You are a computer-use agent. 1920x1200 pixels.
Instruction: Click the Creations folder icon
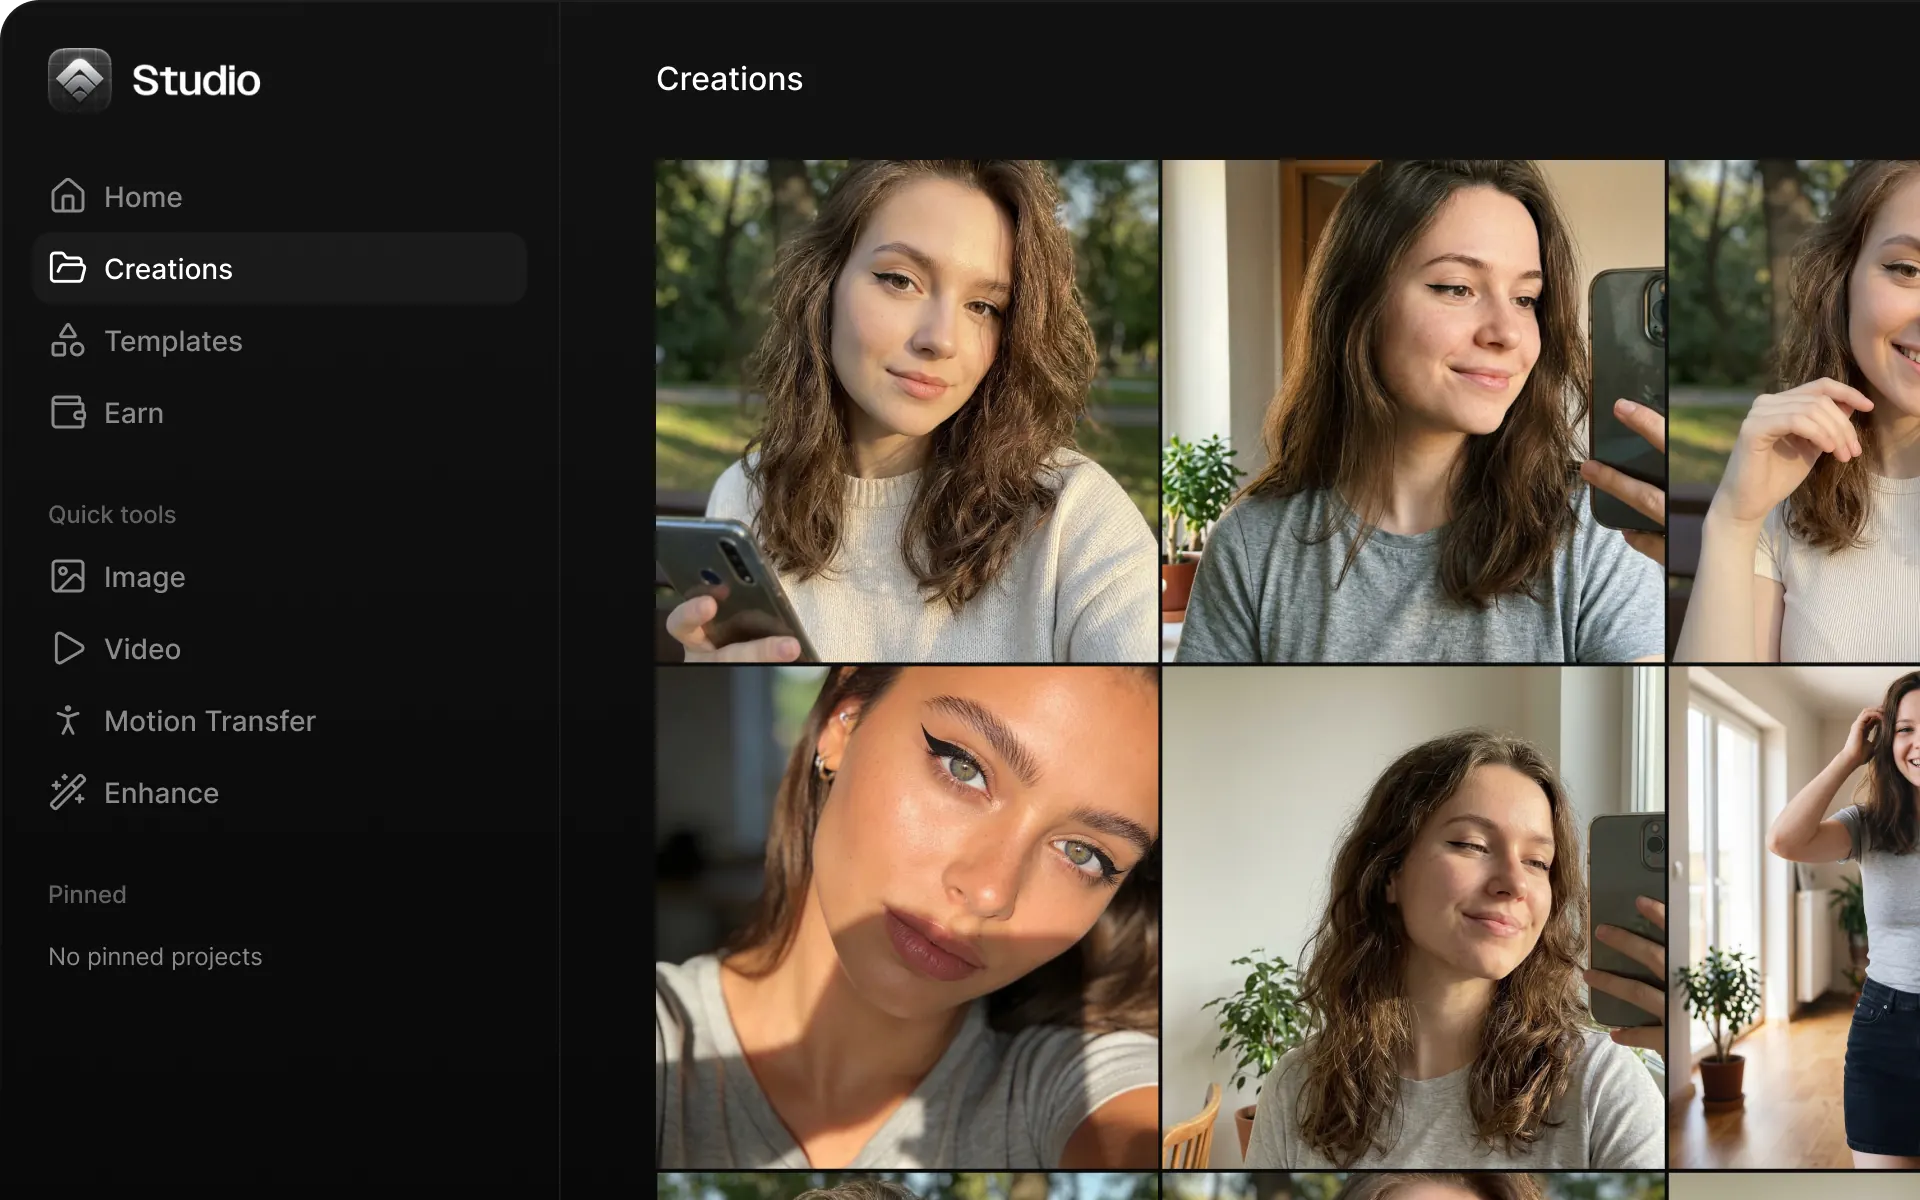tap(68, 268)
